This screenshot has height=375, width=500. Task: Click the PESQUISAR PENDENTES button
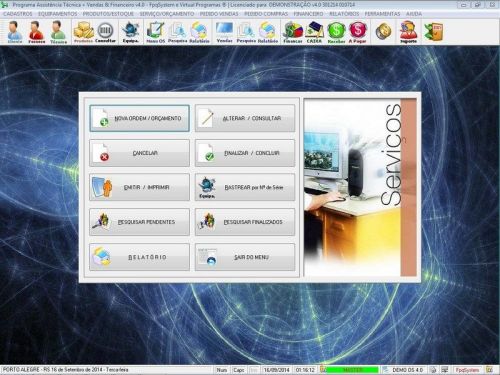pyautogui.click(x=139, y=222)
